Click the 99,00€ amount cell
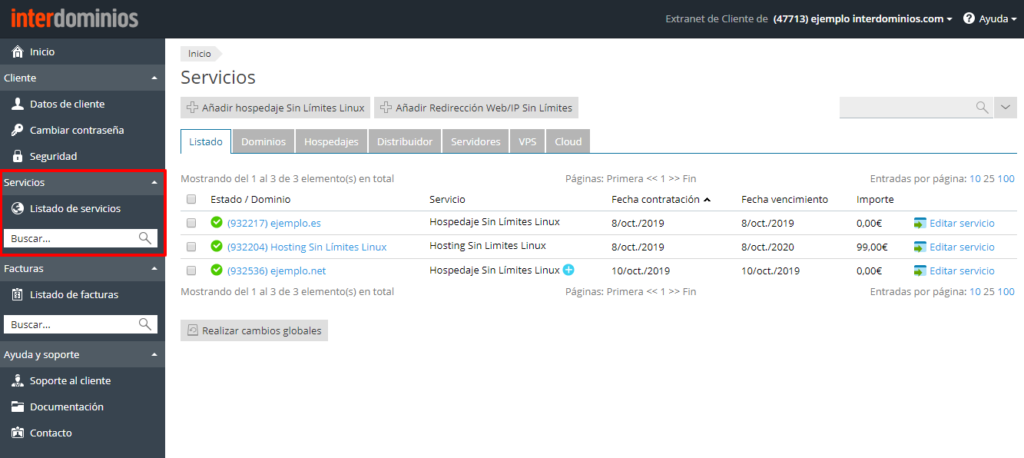The width and height of the screenshot is (1024, 458). click(872, 247)
